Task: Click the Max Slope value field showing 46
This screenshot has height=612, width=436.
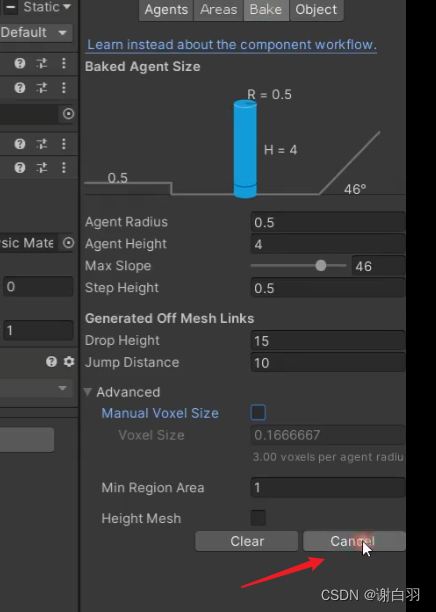Action: tap(378, 266)
